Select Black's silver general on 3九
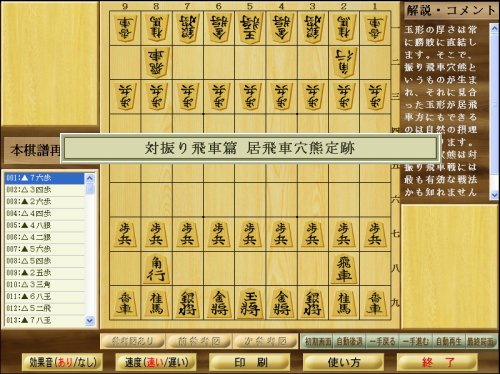 (312, 303)
